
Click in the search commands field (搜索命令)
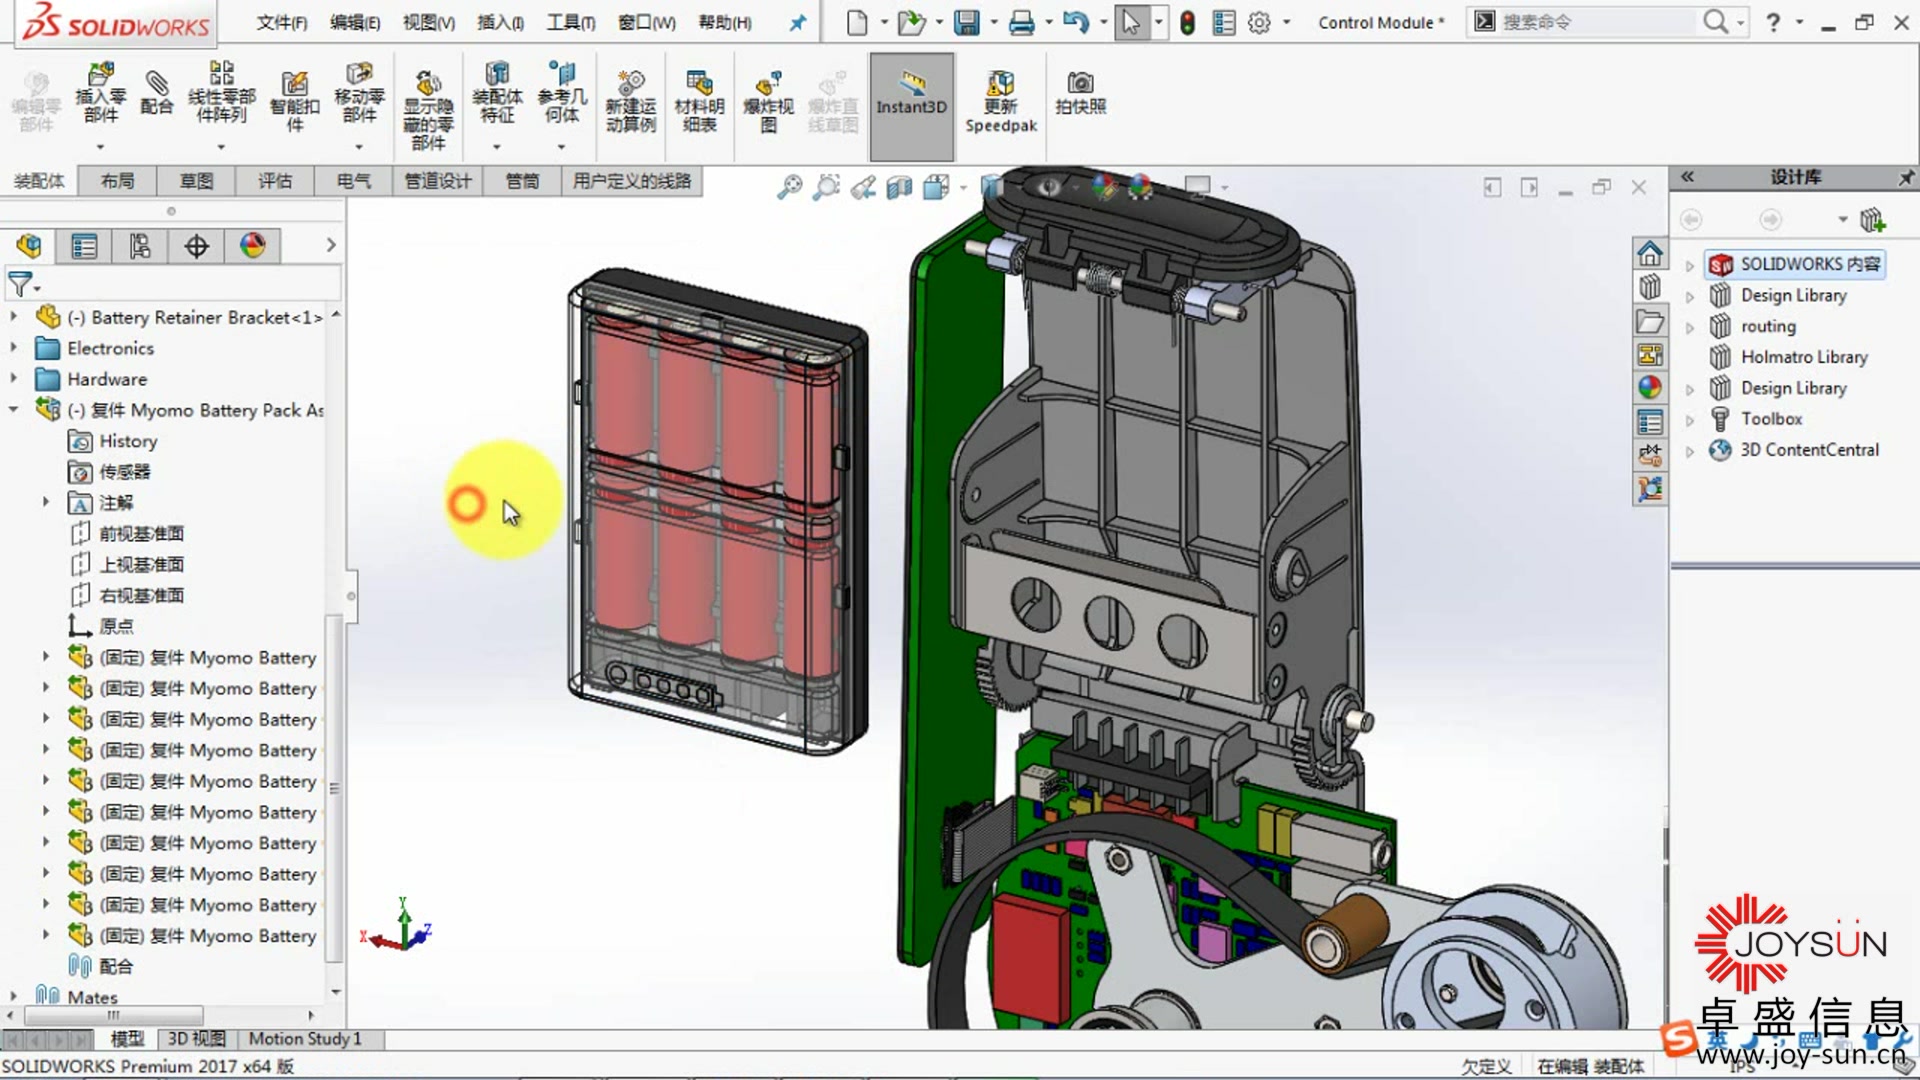[1596, 22]
